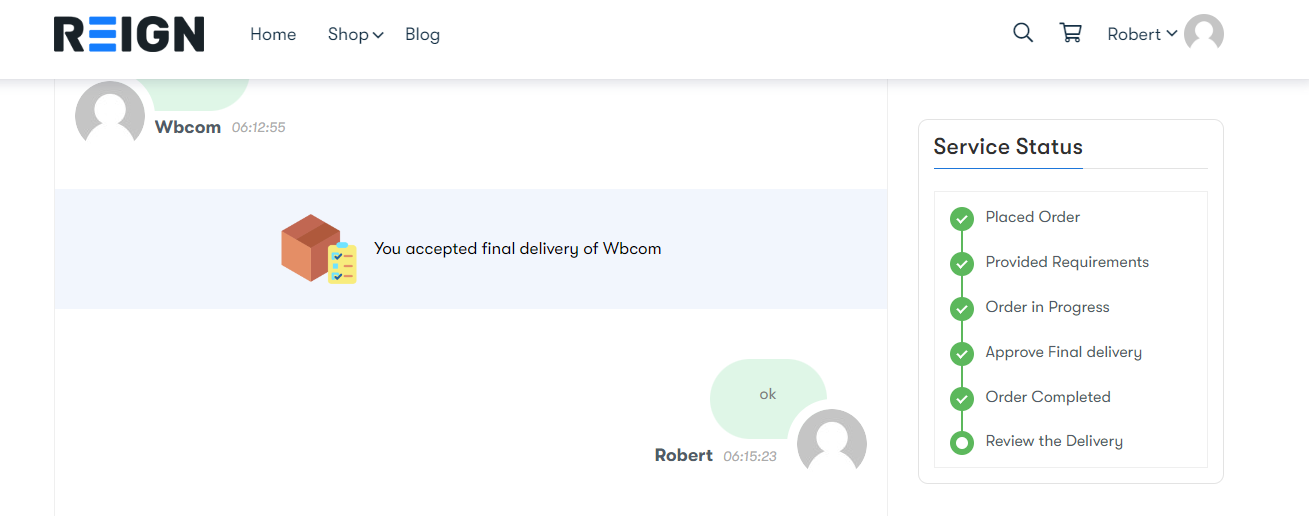The height and width of the screenshot is (516, 1309).
Task: Select the Review the Delivery step circle
Action: (x=962, y=442)
